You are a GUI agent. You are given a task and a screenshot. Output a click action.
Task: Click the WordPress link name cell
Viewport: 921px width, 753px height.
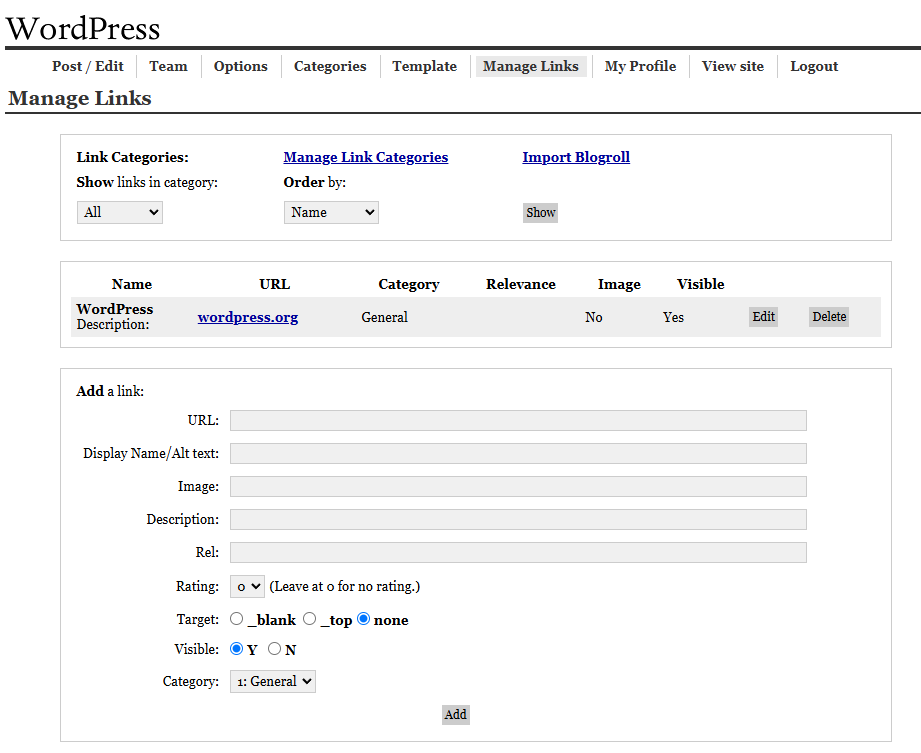coord(115,309)
